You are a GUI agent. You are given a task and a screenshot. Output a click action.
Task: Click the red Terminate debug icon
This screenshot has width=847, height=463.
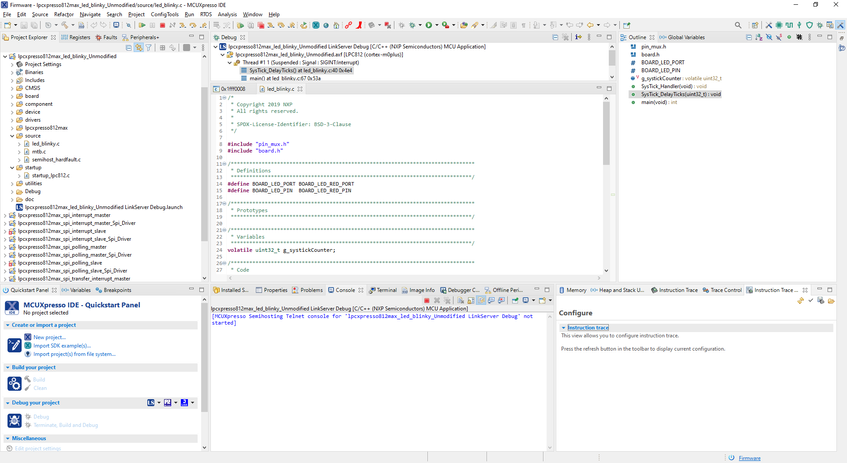162,25
